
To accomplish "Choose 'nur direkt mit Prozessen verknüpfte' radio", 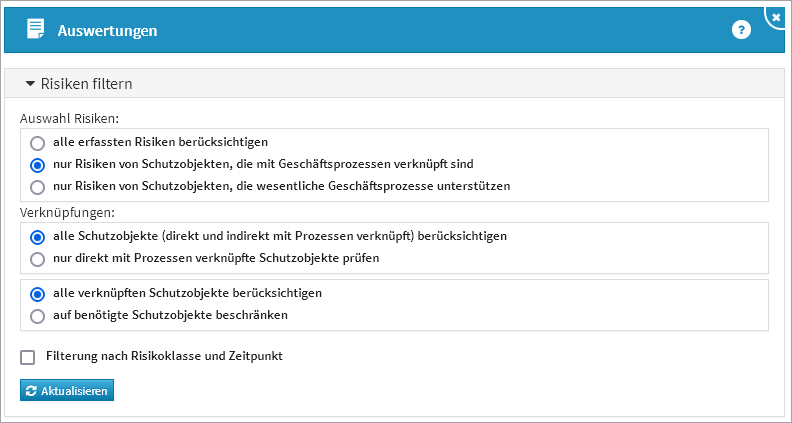I will coord(38,259).
